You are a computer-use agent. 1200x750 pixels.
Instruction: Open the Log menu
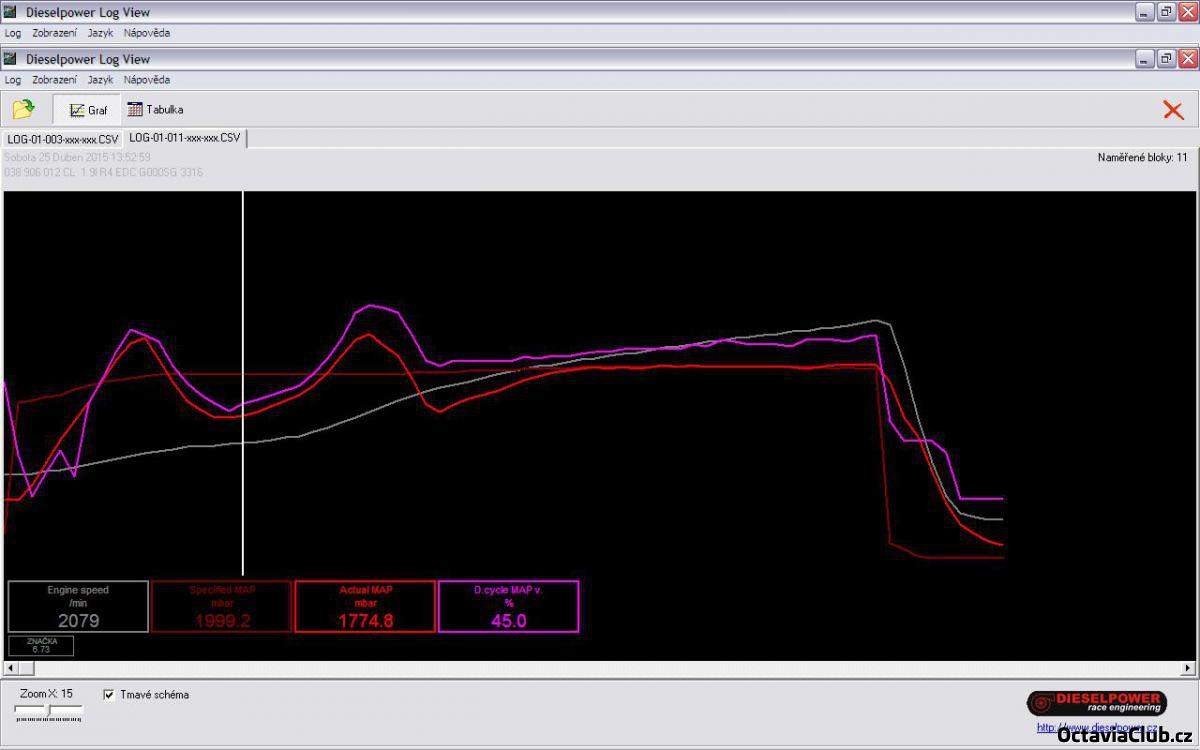13,80
